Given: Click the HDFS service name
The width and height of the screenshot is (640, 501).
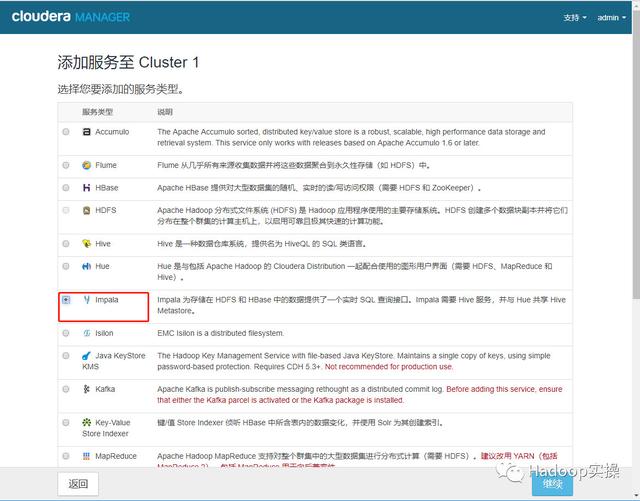Looking at the screenshot, I should [106, 210].
